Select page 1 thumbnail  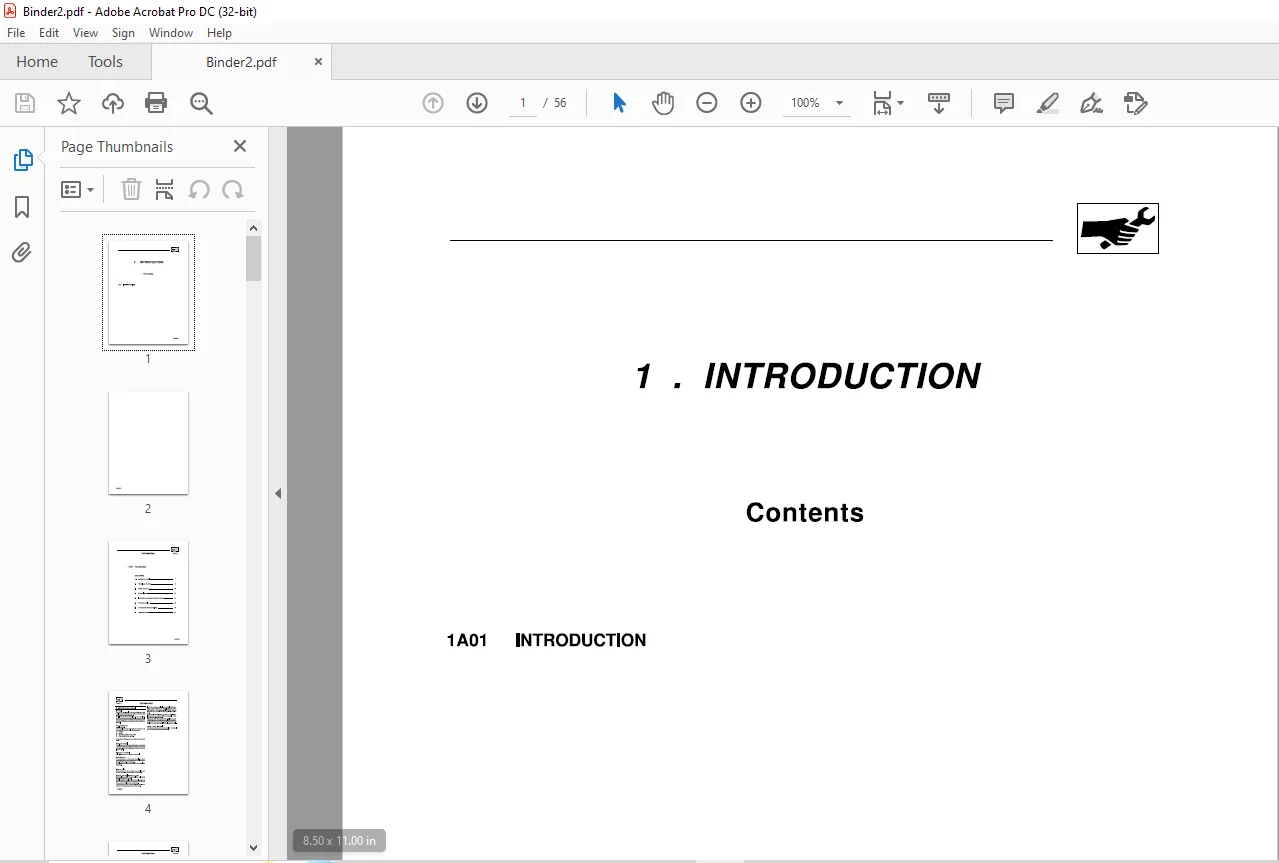148,292
